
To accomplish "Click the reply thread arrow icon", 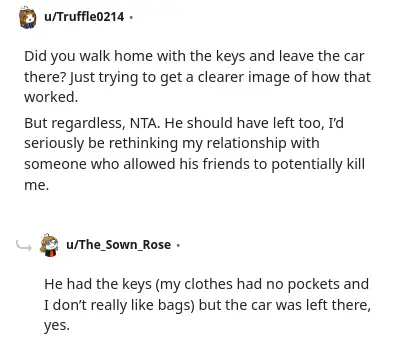I will (x=24, y=246).
